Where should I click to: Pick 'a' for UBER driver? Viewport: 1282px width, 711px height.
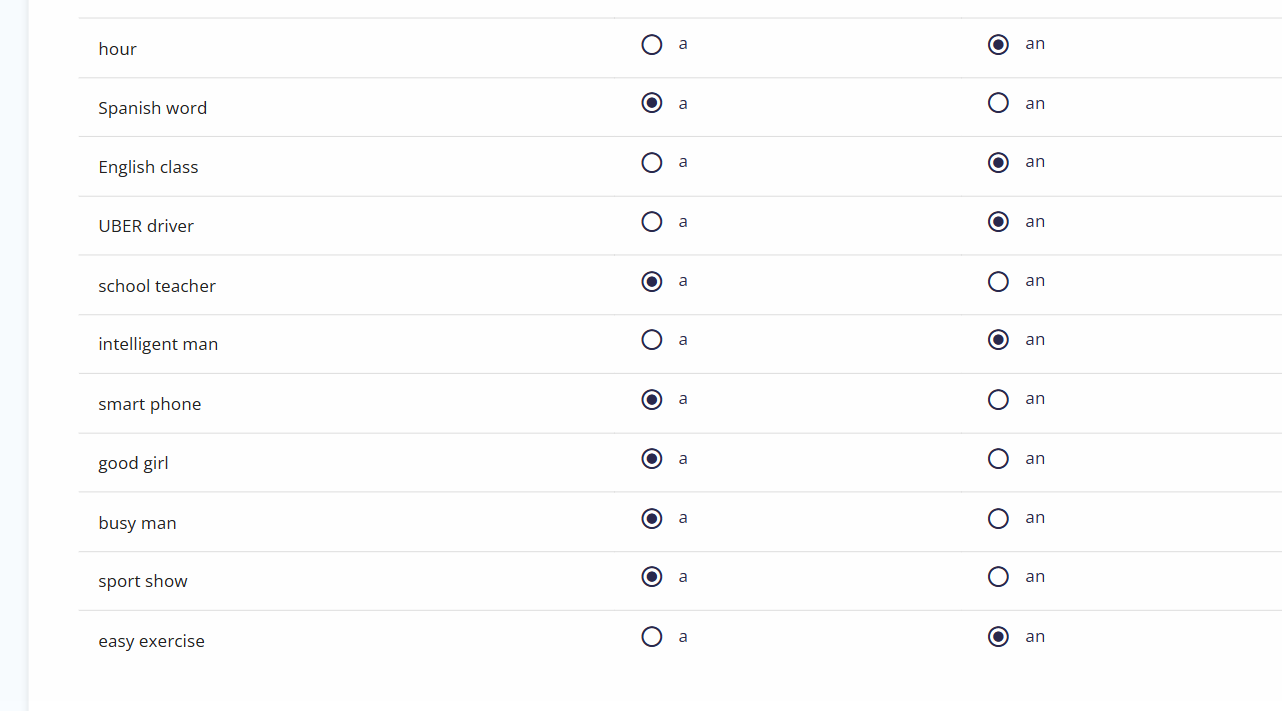tap(652, 222)
